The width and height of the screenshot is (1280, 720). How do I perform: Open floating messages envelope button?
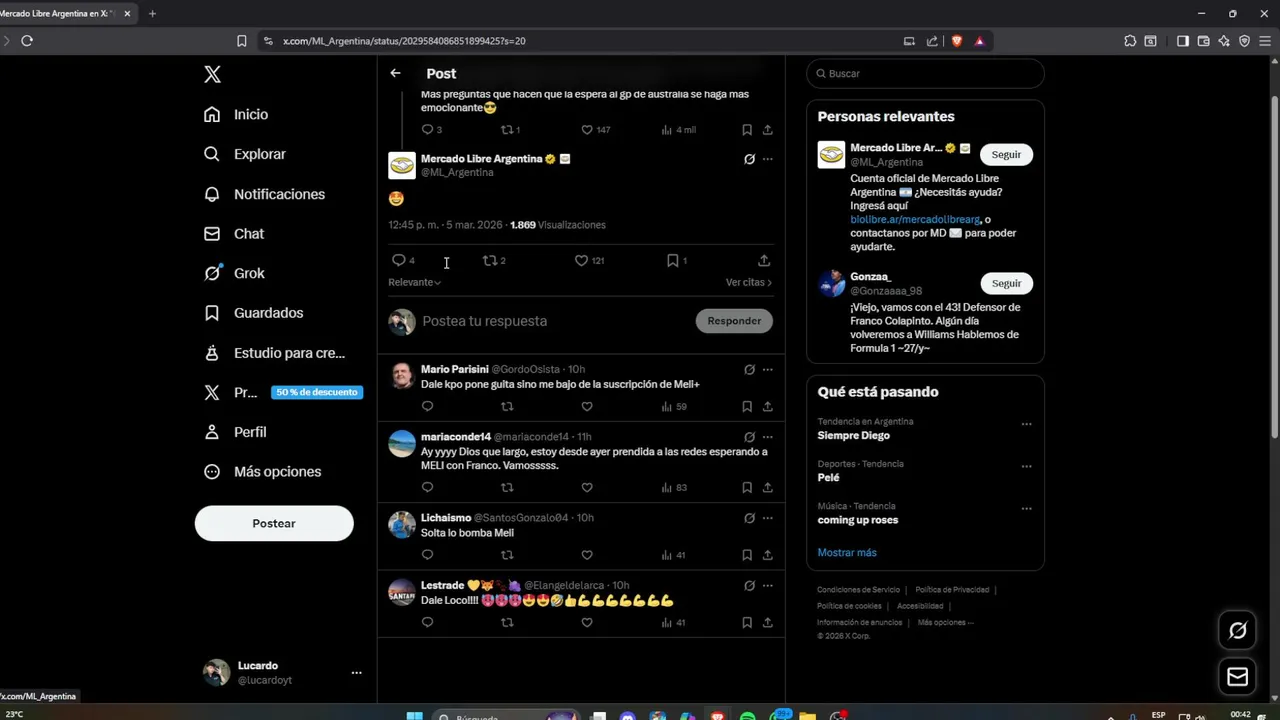pyautogui.click(x=1238, y=677)
